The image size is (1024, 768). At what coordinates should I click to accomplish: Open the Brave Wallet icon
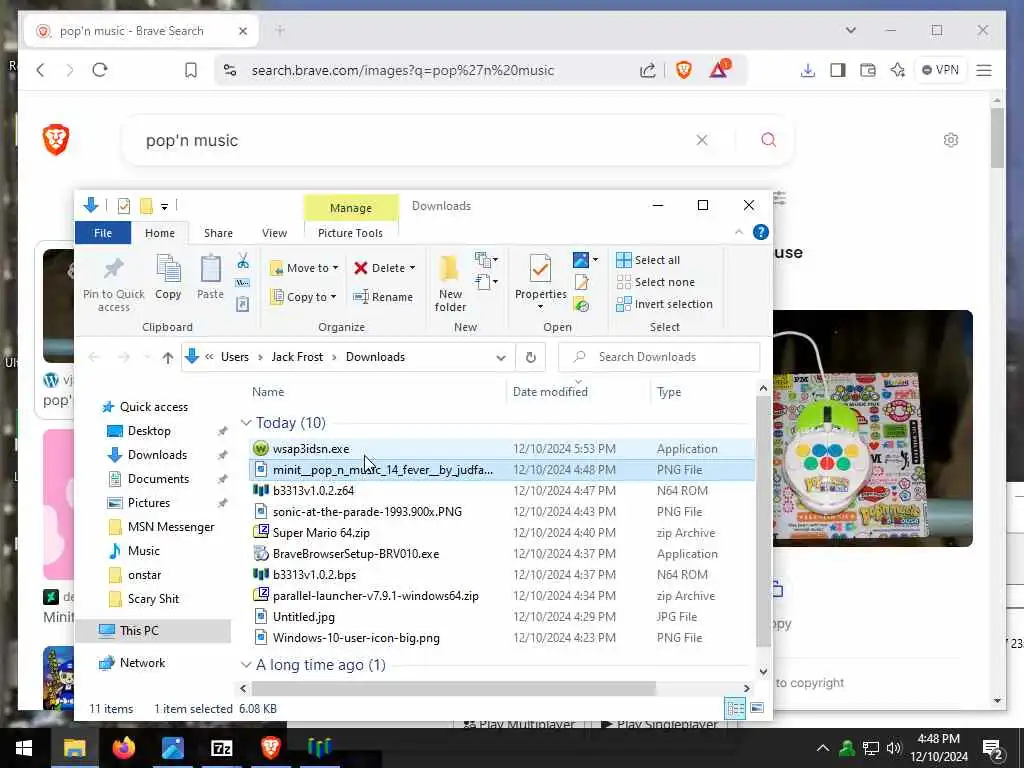pyautogui.click(x=868, y=70)
